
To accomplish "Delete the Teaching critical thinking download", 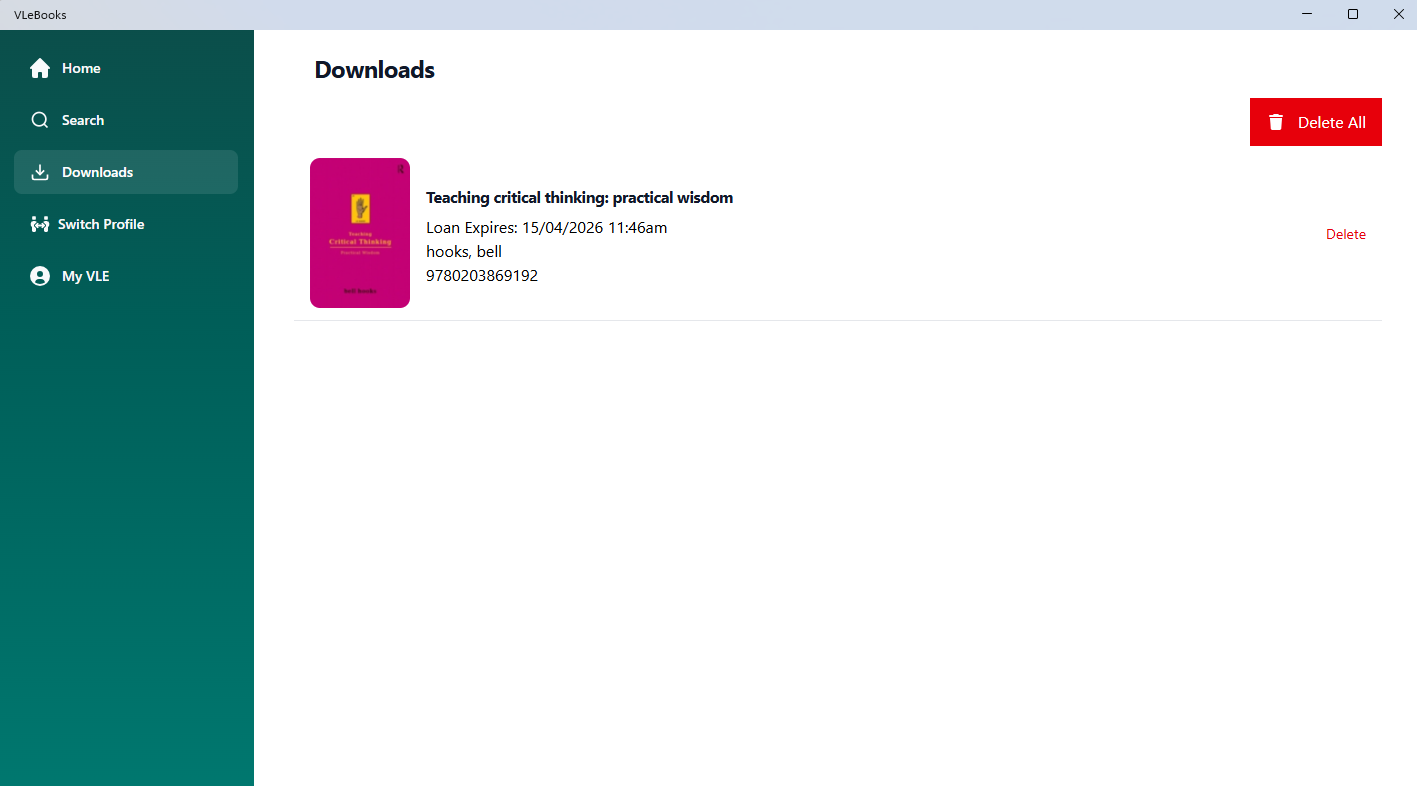I will tap(1345, 233).
